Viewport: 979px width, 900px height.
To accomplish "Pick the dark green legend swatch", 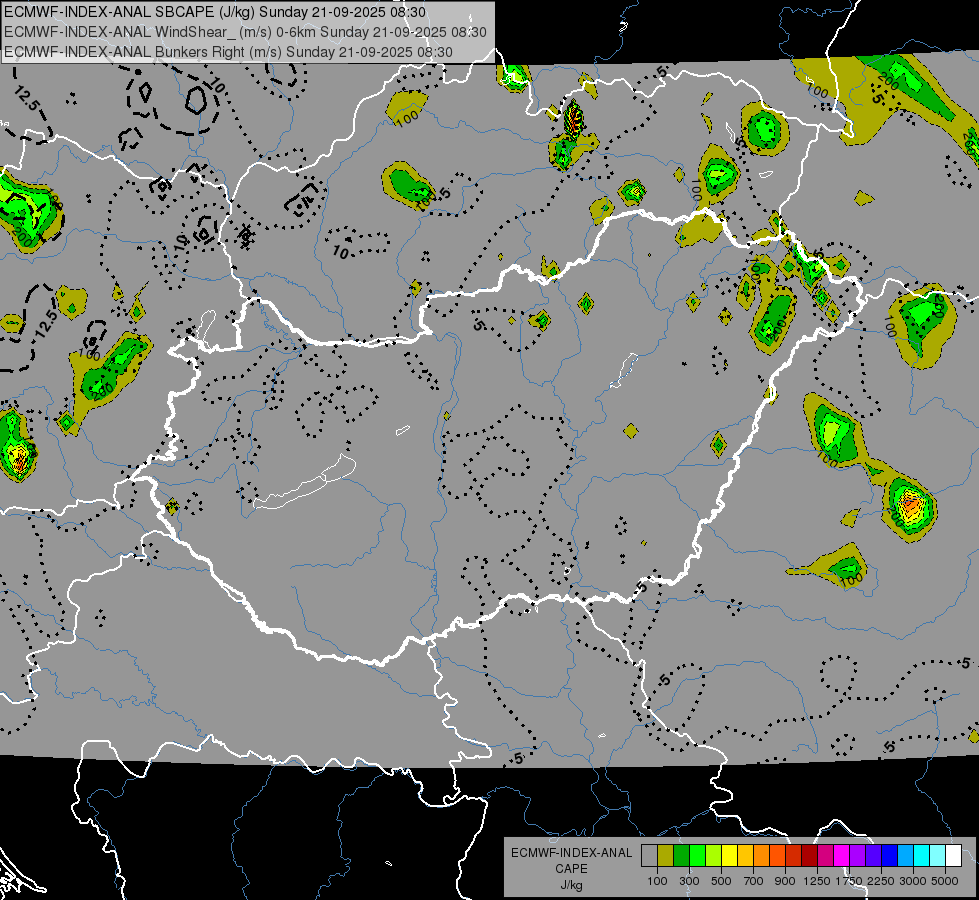I will point(681,856).
